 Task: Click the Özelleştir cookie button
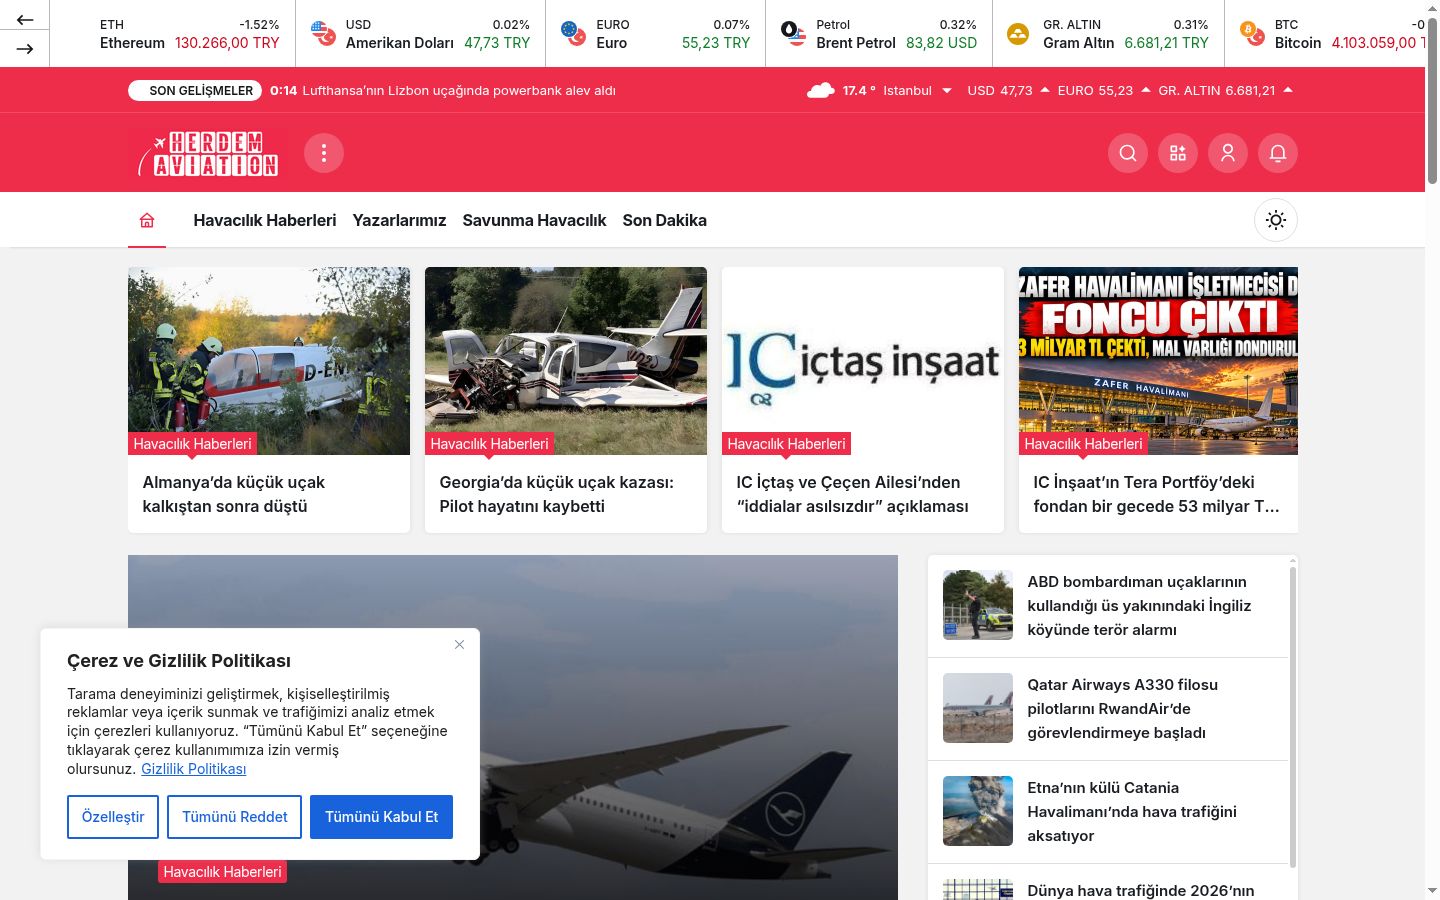point(113,817)
